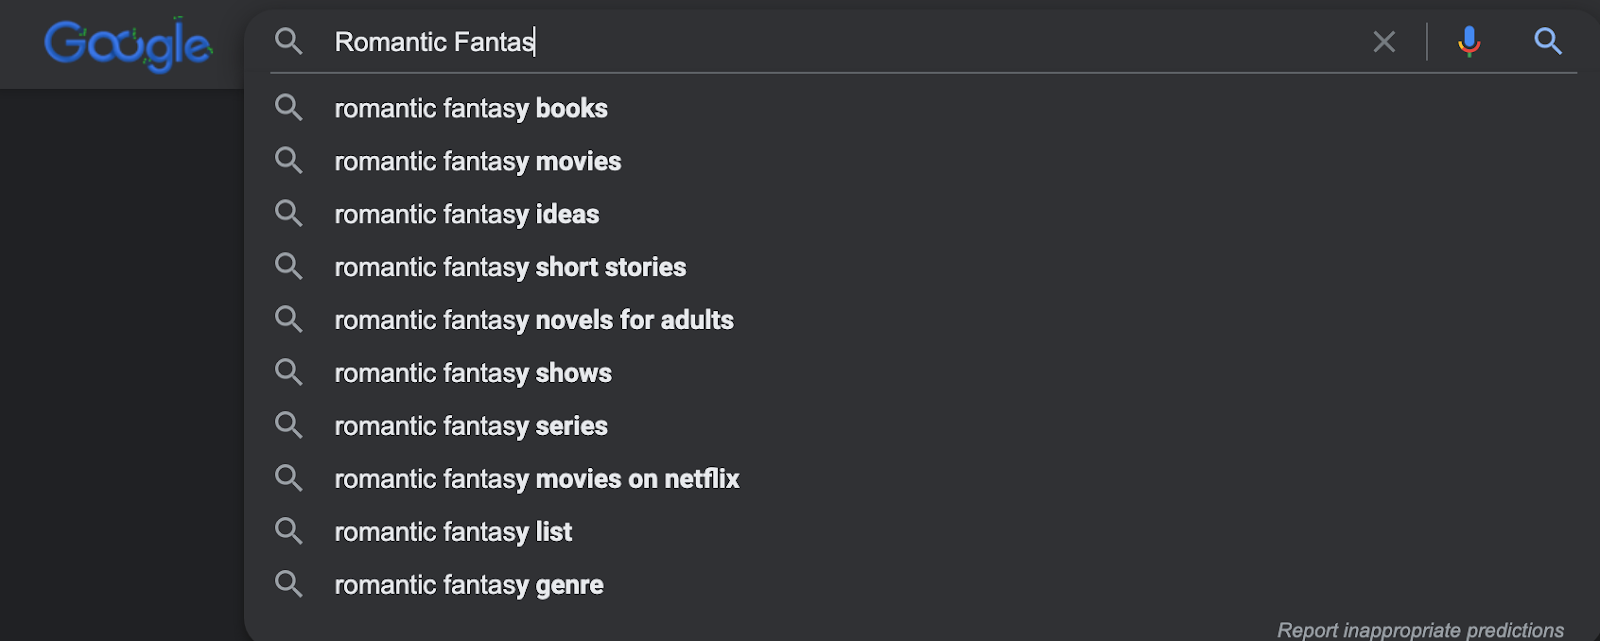This screenshot has width=1600, height=641.
Task: Select suggestion 'romantic fantasy books'
Action: [471, 108]
